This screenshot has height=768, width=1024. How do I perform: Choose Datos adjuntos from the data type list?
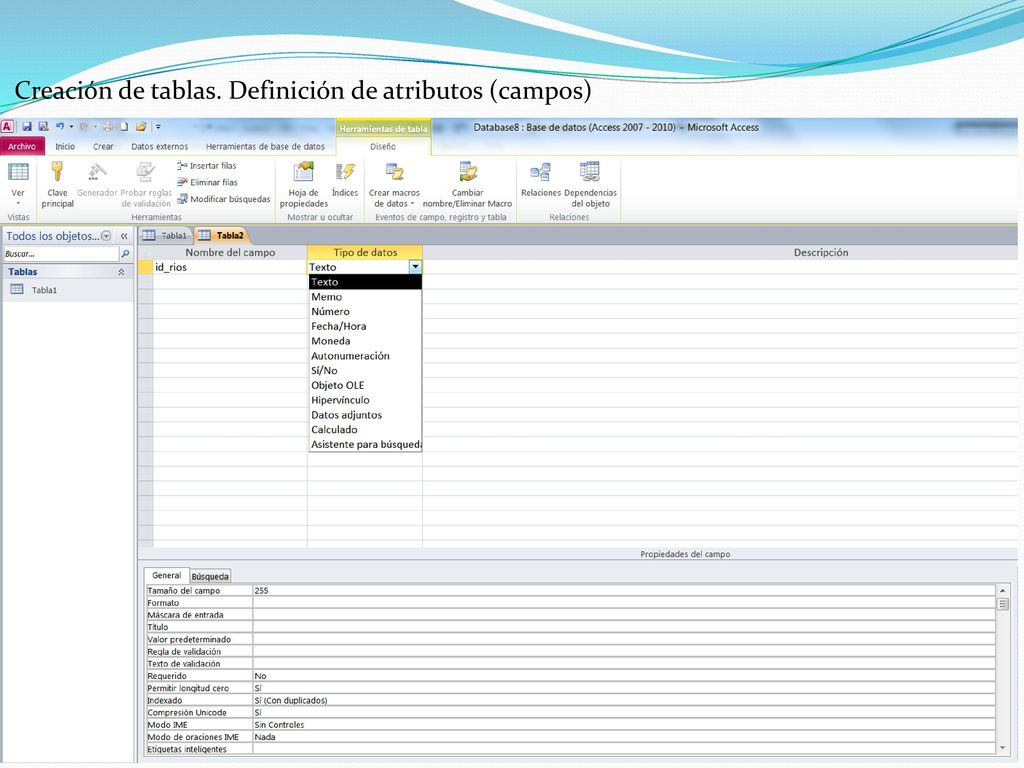pyautogui.click(x=365, y=415)
